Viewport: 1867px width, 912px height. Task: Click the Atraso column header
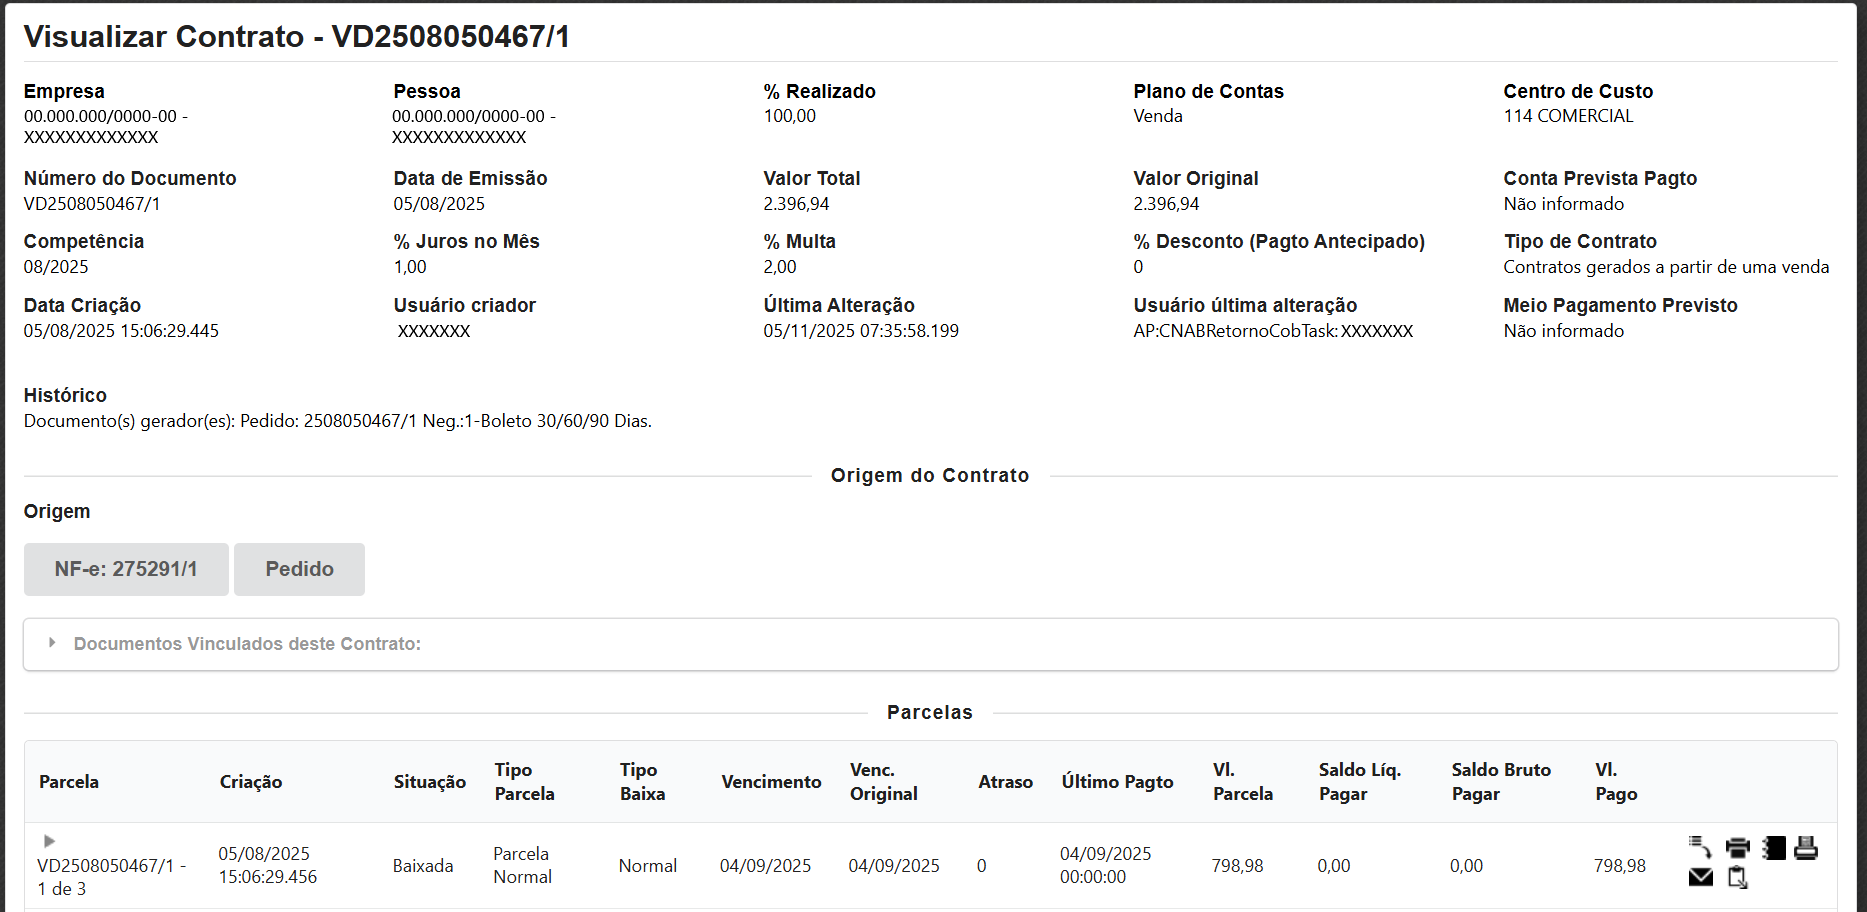[x=1005, y=782]
